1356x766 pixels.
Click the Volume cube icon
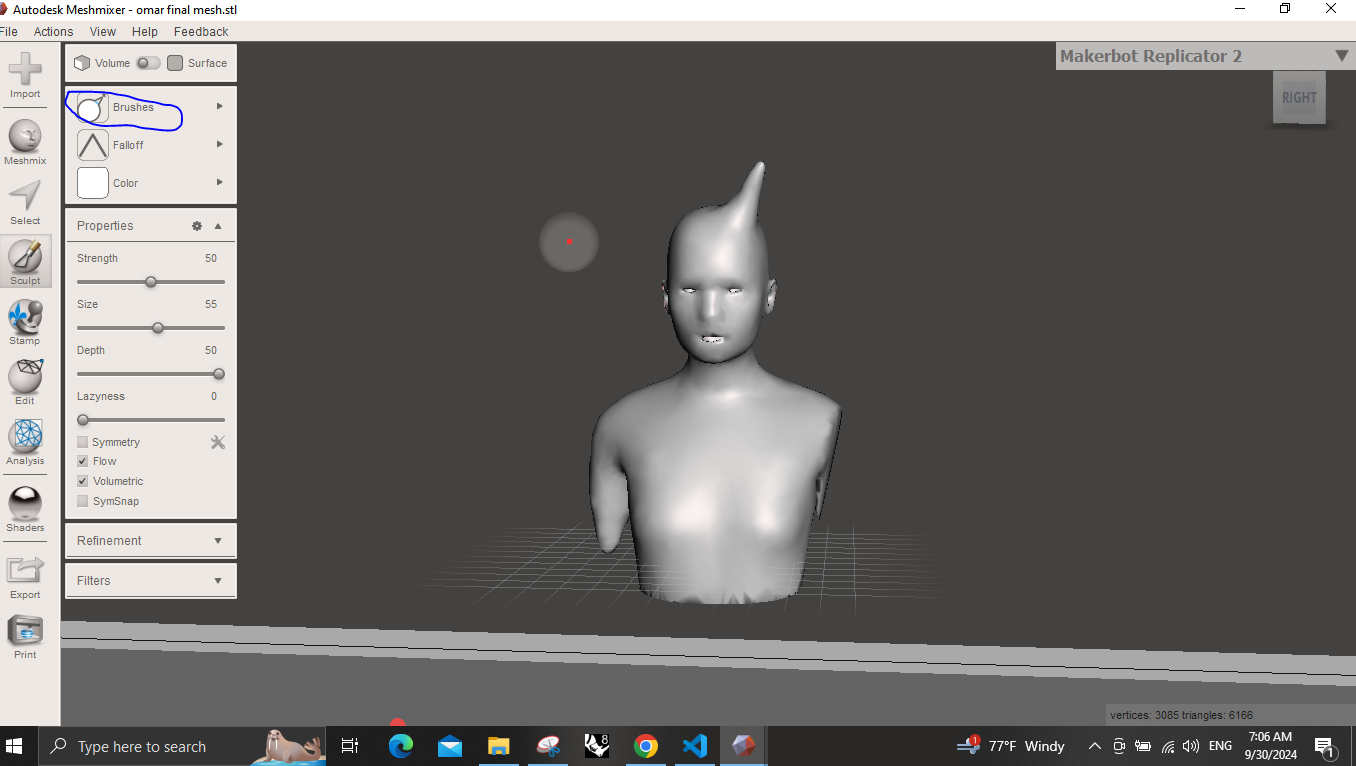point(82,63)
